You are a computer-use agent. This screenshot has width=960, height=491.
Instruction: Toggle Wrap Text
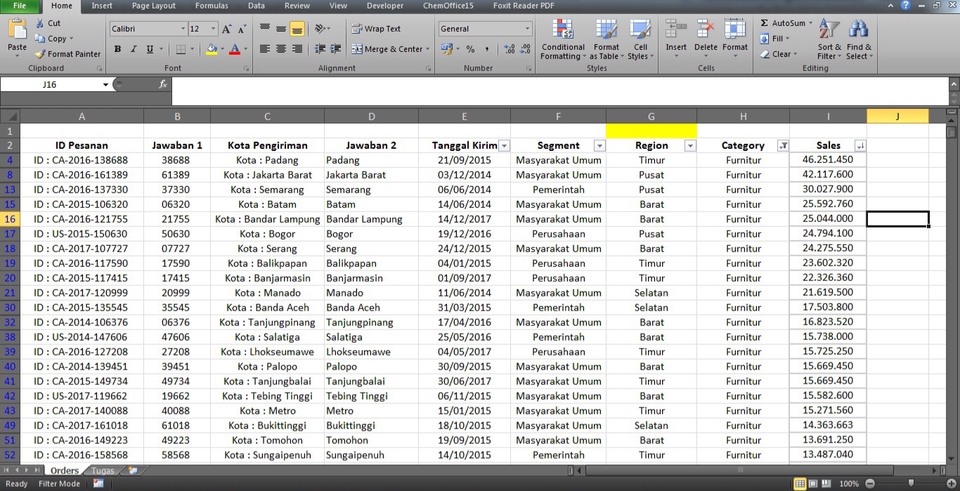(377, 29)
